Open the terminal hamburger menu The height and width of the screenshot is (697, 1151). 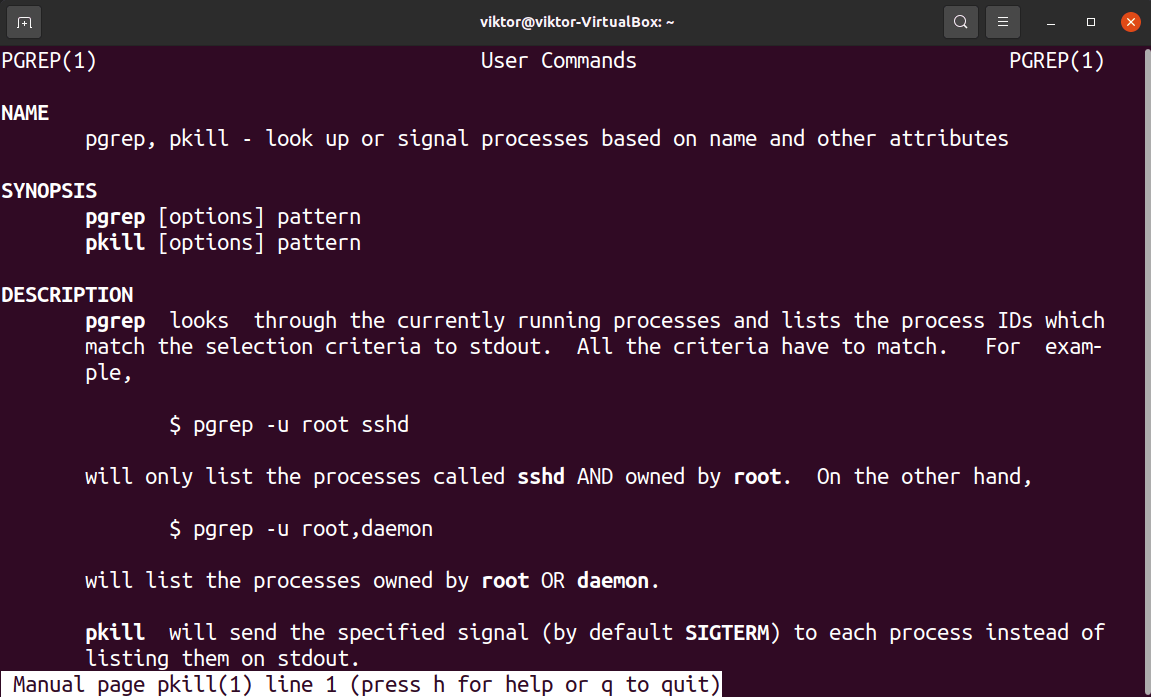1002,21
